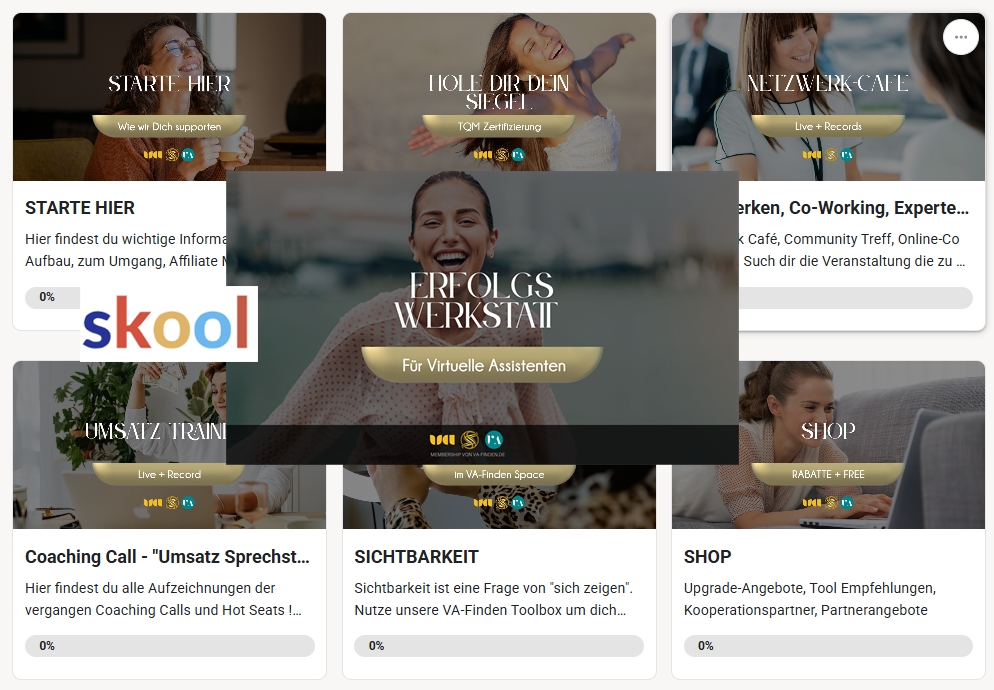Open the 'Hole dir dein Siegel' course image
Image resolution: width=994 pixels, height=690 pixels.
[x=499, y=92]
